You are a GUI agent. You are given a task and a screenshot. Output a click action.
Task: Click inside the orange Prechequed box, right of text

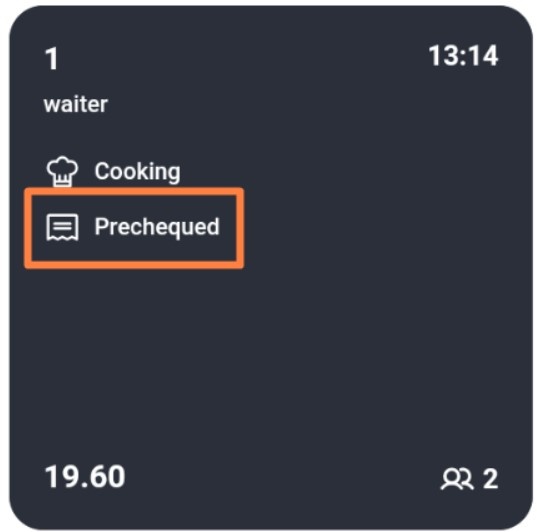pyautogui.click(x=228, y=228)
